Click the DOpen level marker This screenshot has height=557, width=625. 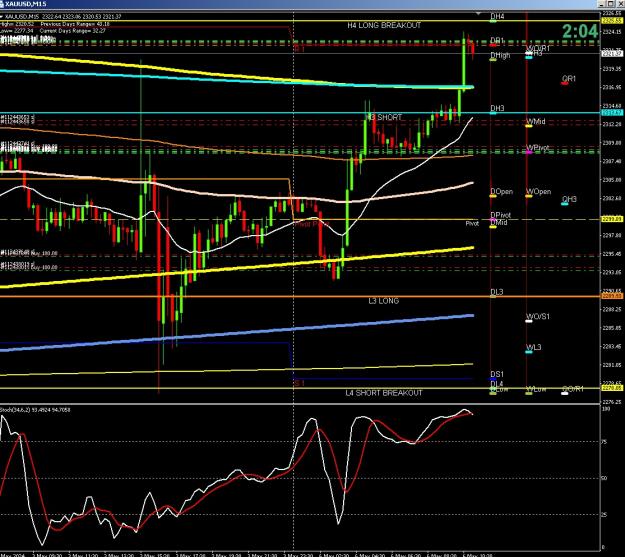pos(501,192)
